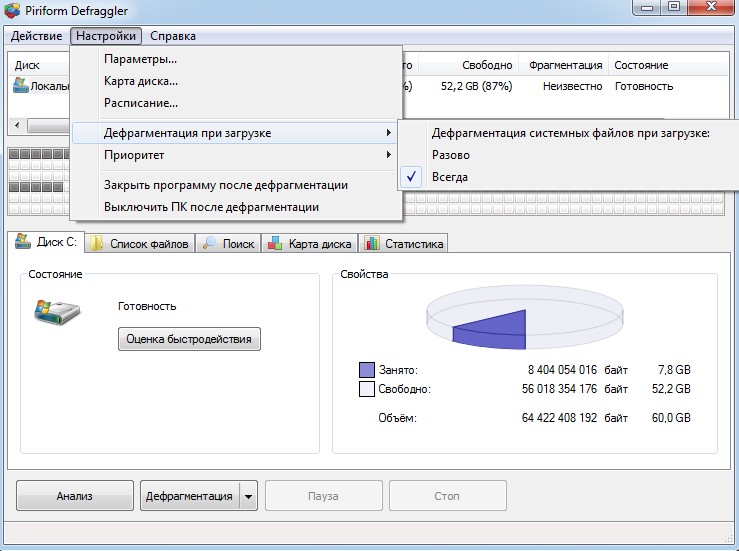Click the Дефрагментация button

click(x=189, y=495)
